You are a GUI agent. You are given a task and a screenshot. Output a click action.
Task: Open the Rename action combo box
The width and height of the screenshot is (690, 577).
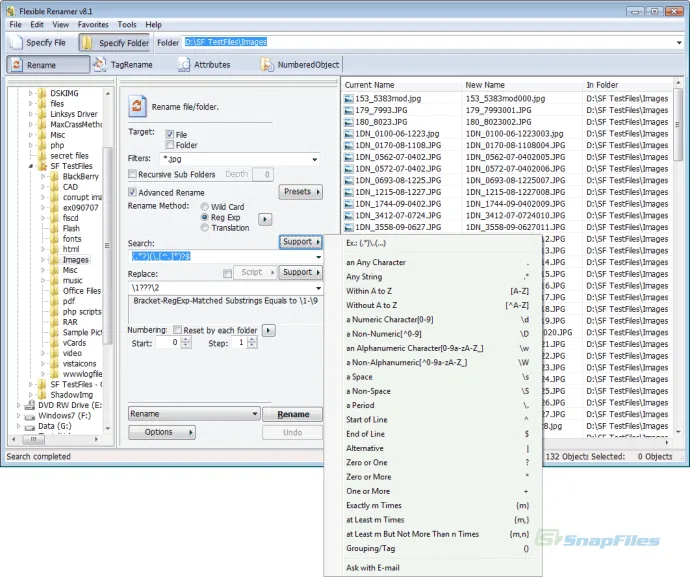[x=194, y=414]
